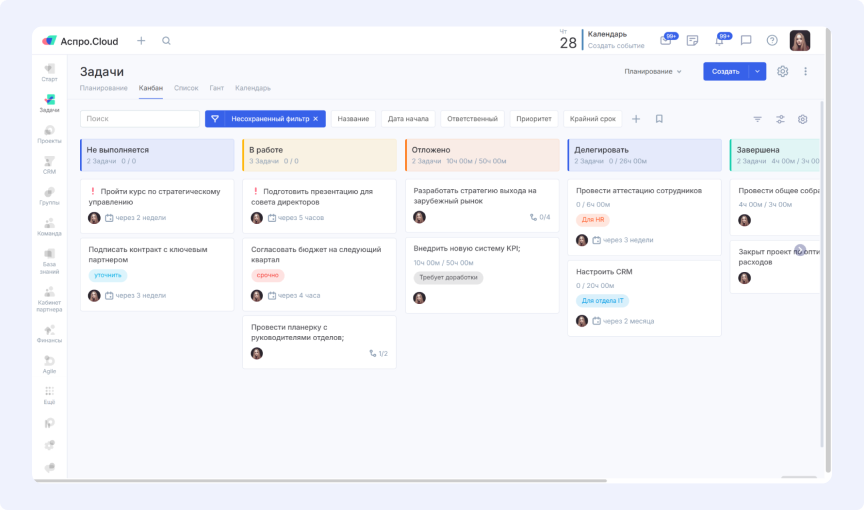
Task: Open the three-dot more options menu
Action: 806,71
